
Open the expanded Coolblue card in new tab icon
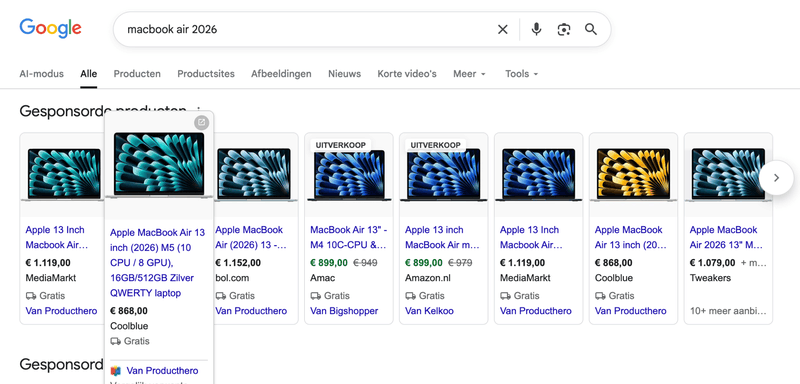(202, 122)
